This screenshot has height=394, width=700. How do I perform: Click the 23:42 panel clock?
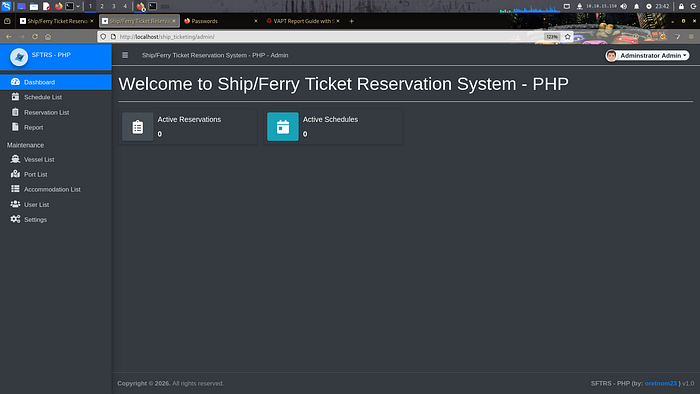(x=662, y=6)
